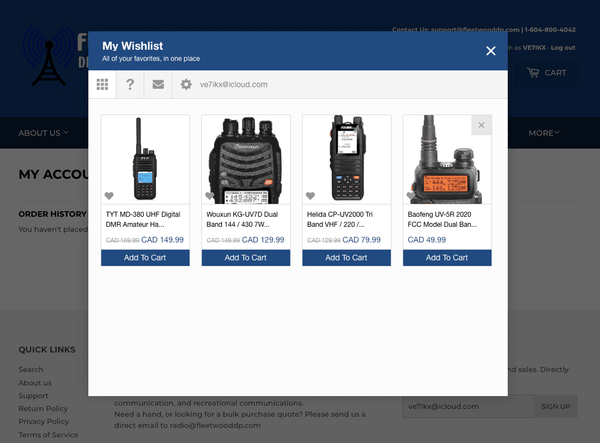Viewport: 600px width, 443px height.
Task: Click Baofeng UV-5R 2020 FCC title
Action: [442, 219]
